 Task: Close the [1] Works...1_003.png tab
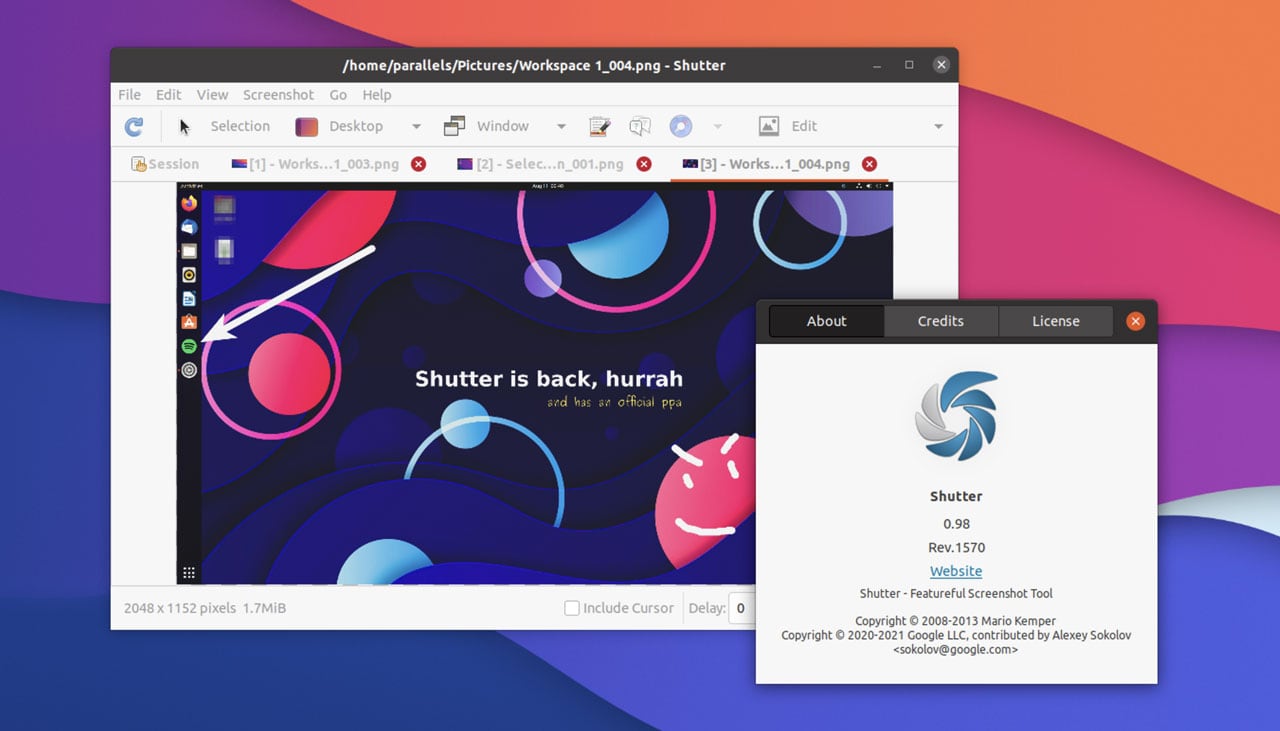click(x=418, y=164)
